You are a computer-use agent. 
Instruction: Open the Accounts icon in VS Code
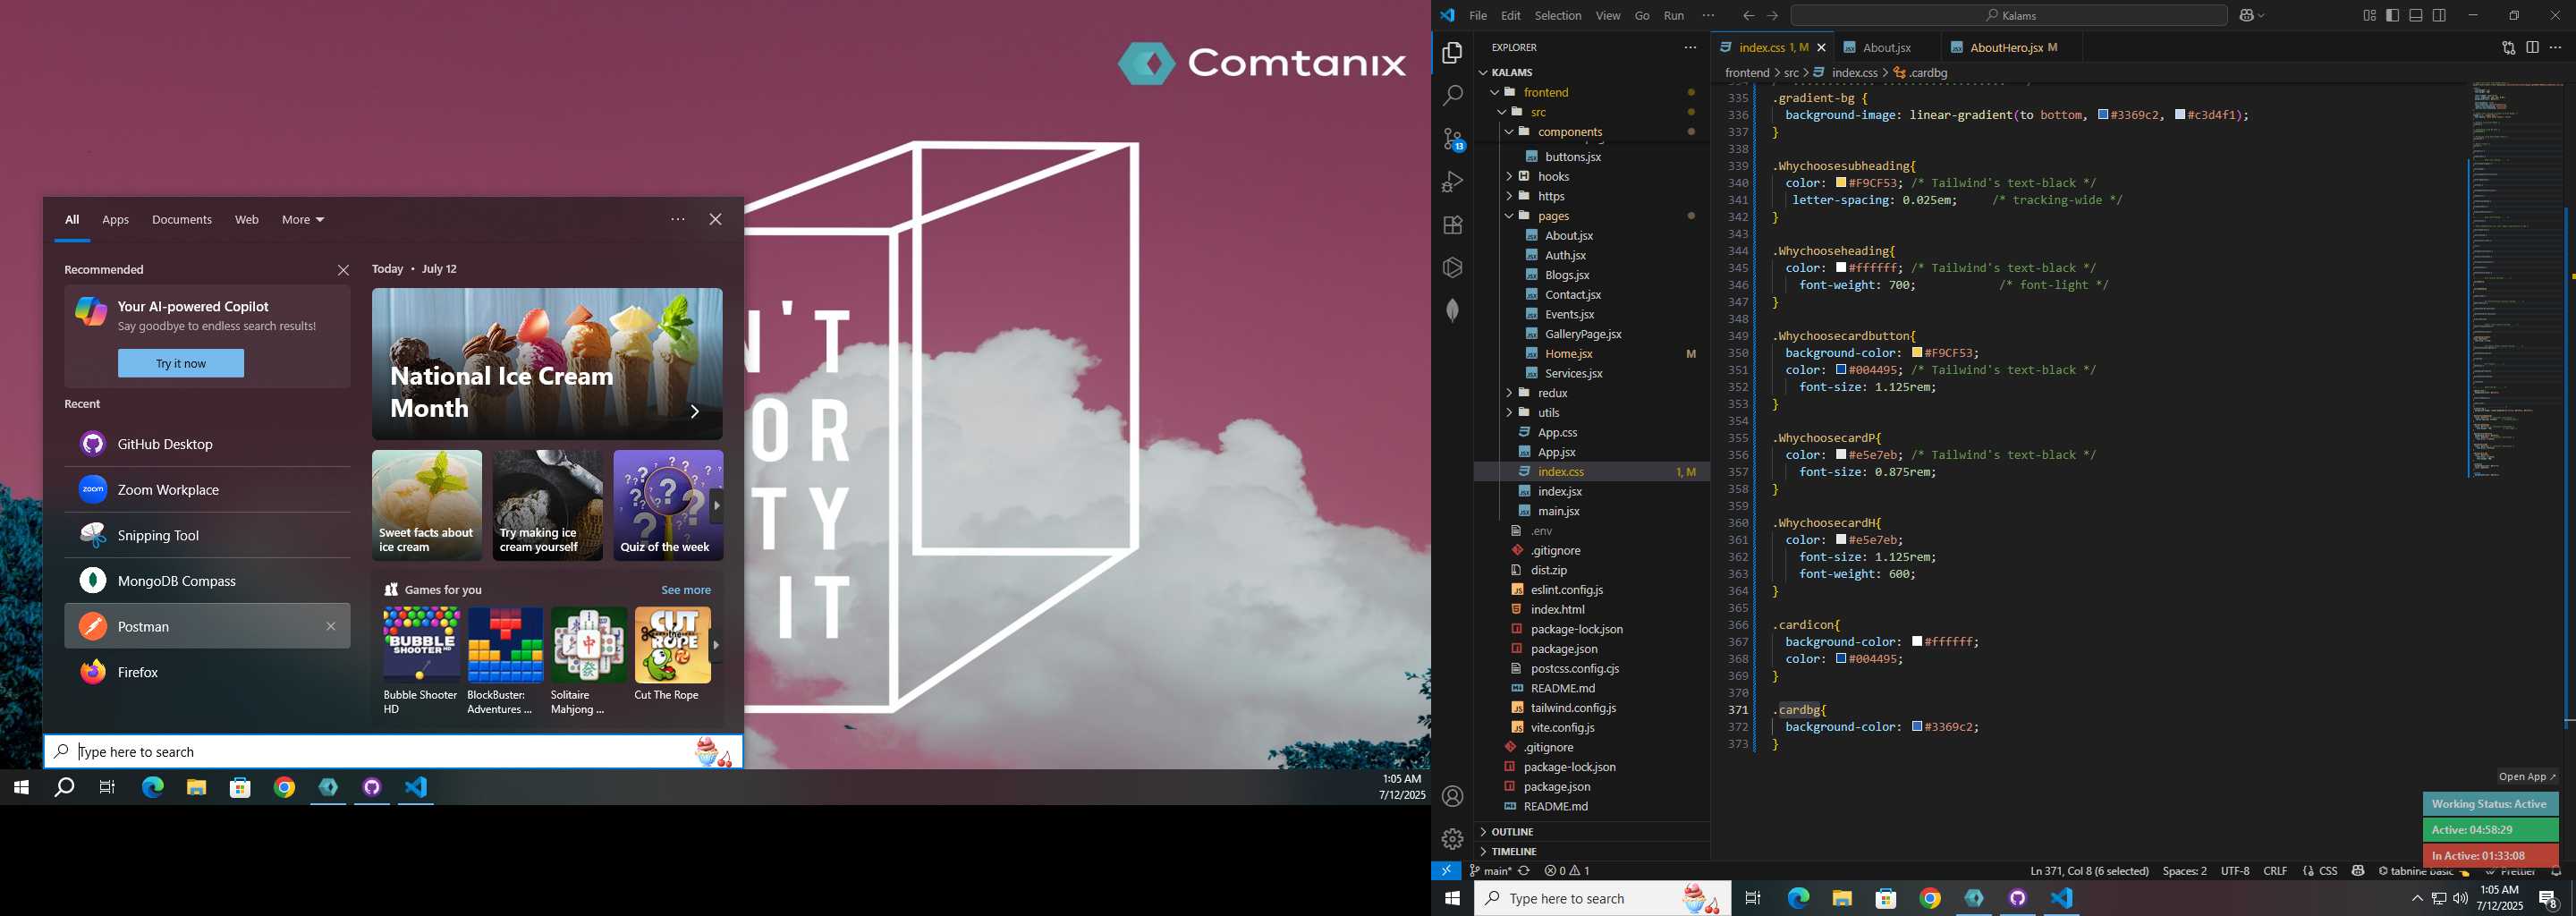(x=1453, y=796)
